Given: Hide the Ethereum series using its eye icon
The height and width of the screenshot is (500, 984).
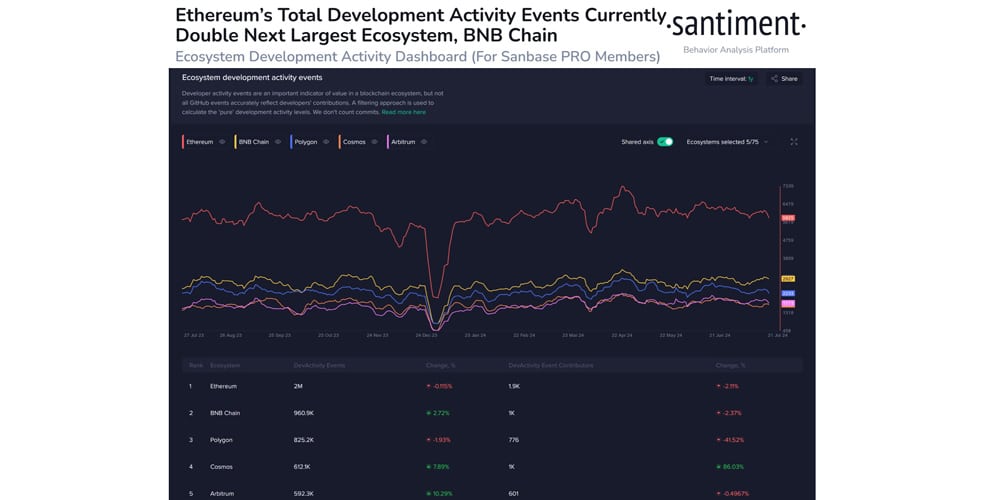Looking at the screenshot, I should [x=222, y=142].
